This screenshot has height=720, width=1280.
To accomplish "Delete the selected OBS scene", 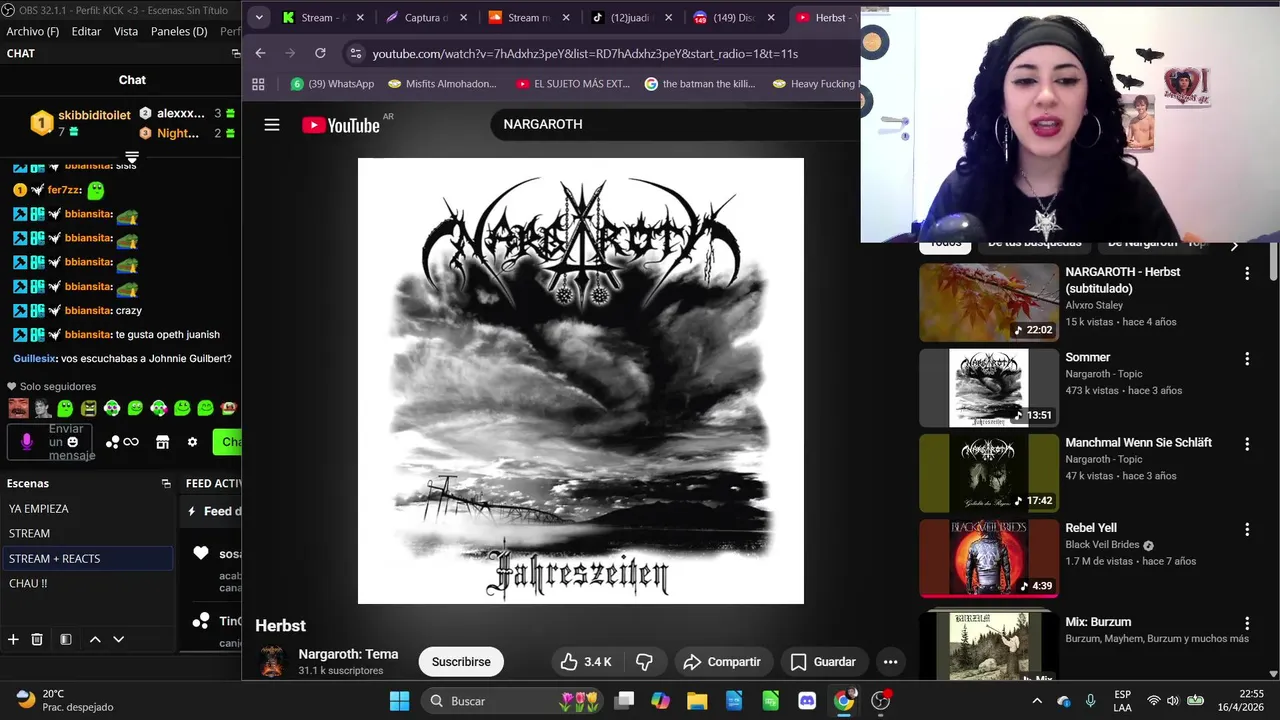I will click(x=37, y=639).
